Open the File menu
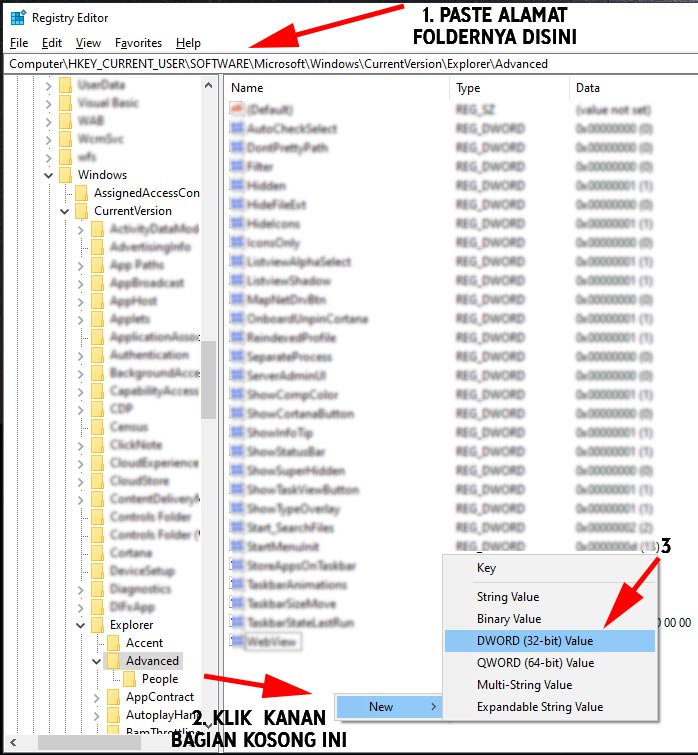The height and width of the screenshot is (755, 698). tap(19, 43)
